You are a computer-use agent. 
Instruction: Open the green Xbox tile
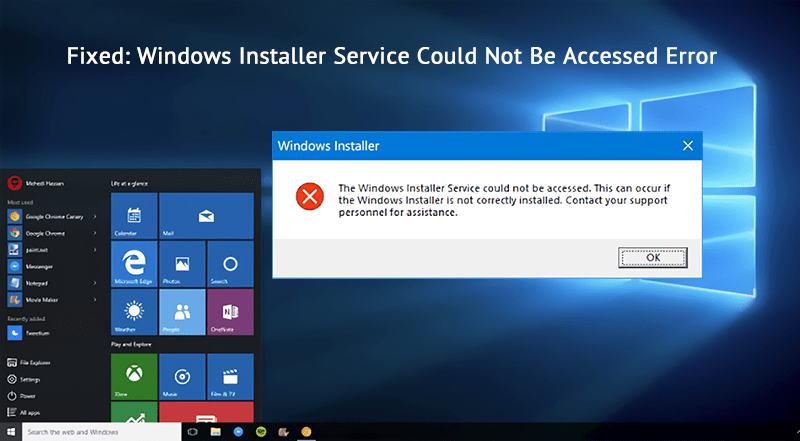tap(134, 377)
